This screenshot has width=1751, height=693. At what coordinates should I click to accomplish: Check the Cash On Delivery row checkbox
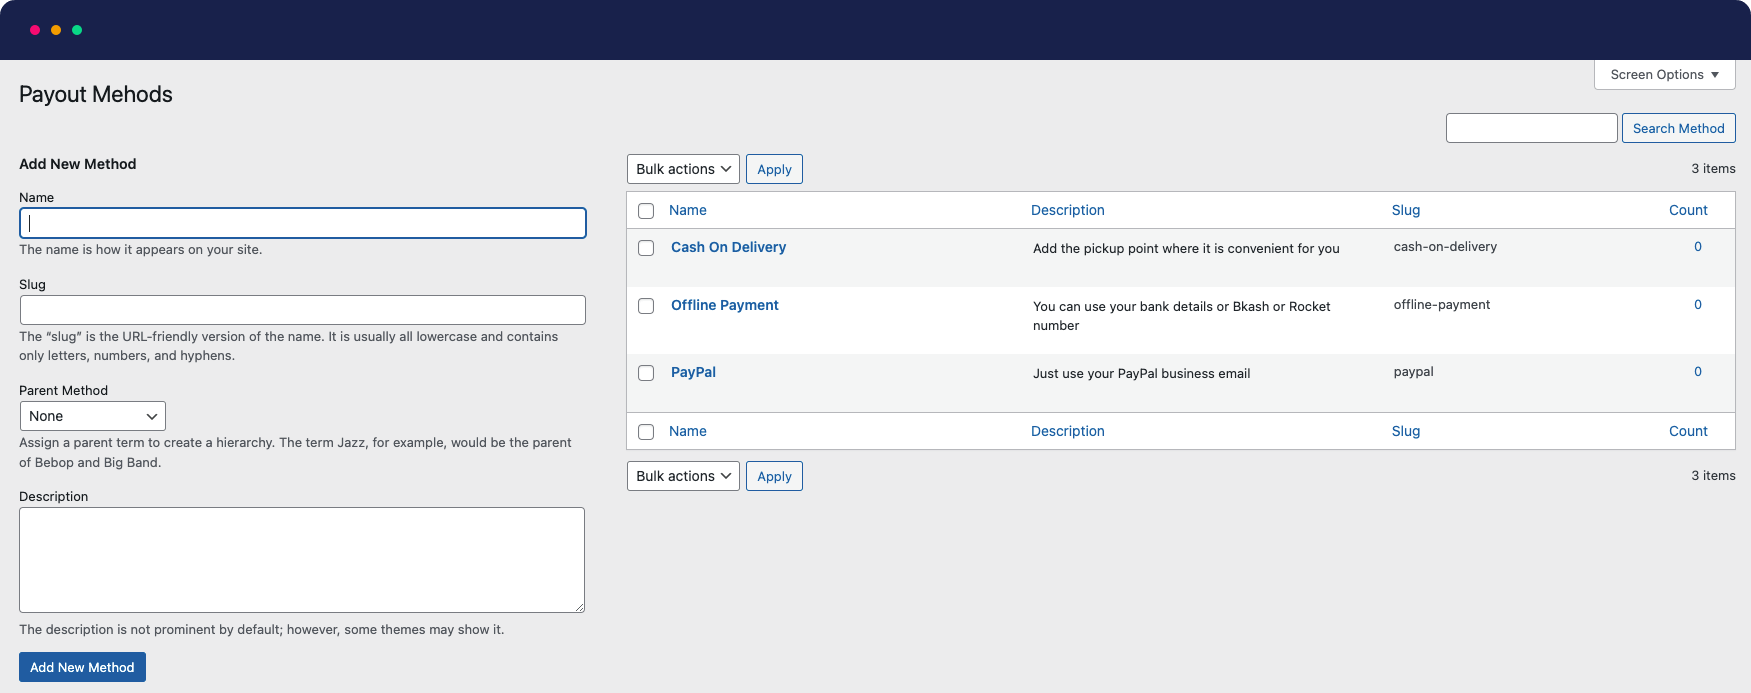point(646,248)
